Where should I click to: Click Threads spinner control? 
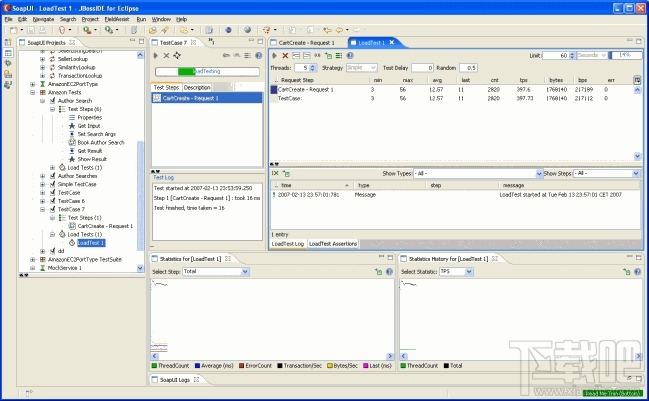313,67
